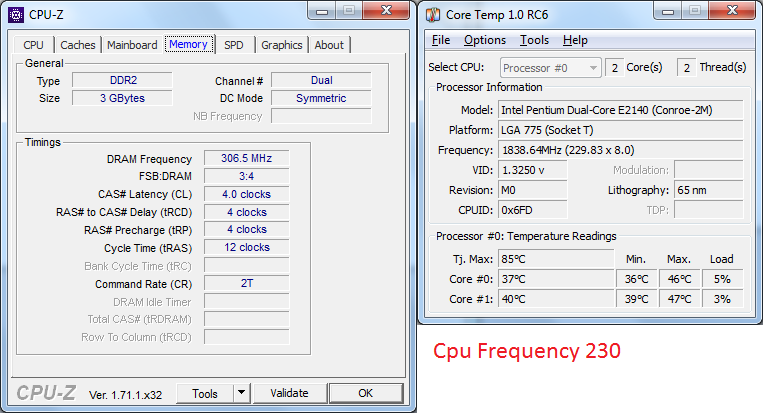Click the Core #1 temperature 40°C

coord(556,299)
